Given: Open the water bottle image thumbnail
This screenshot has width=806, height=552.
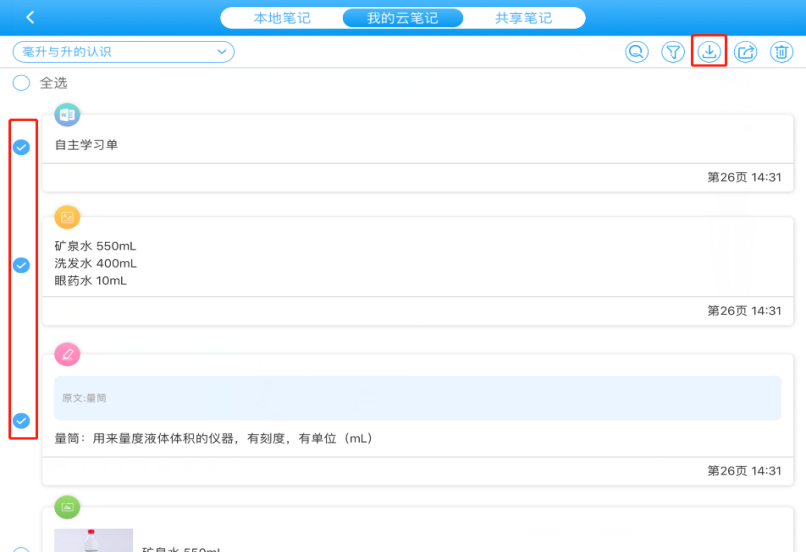Looking at the screenshot, I should pyautogui.click(x=93, y=540).
